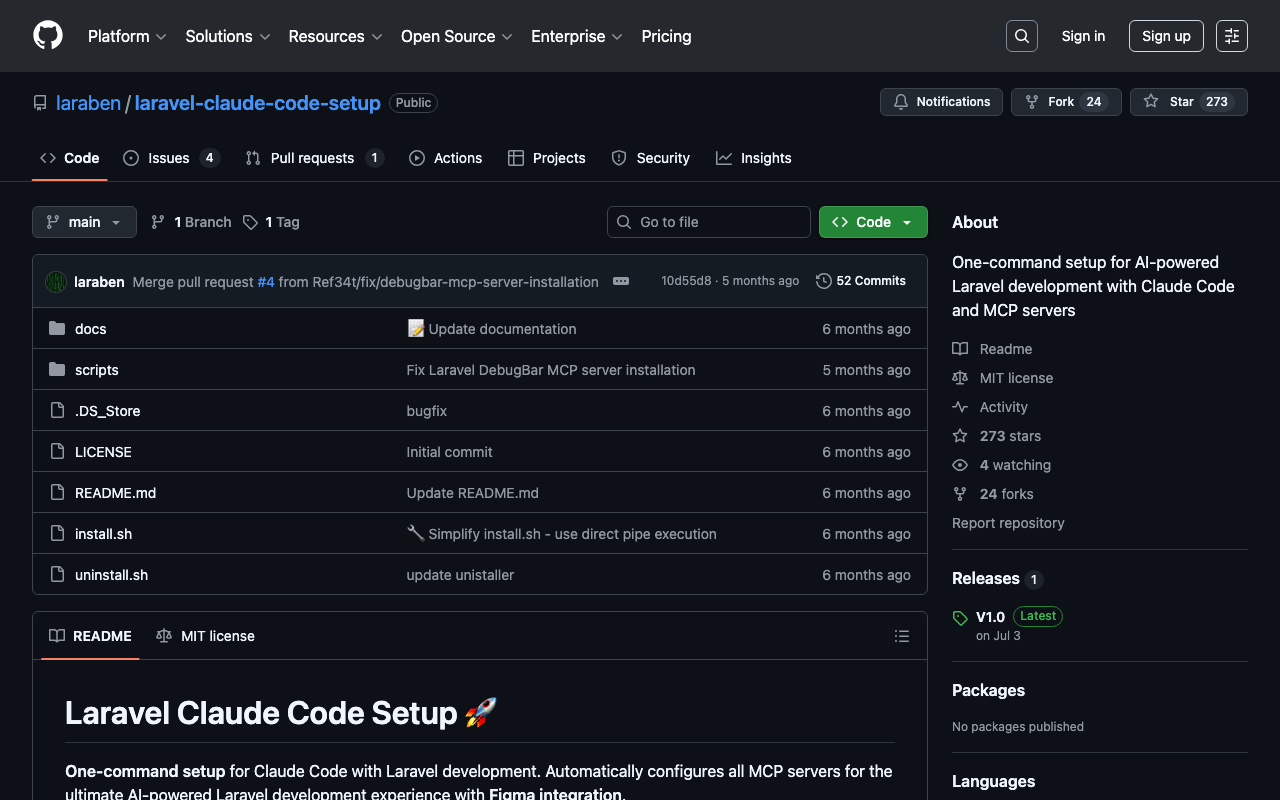Open the scripts folder

point(97,370)
